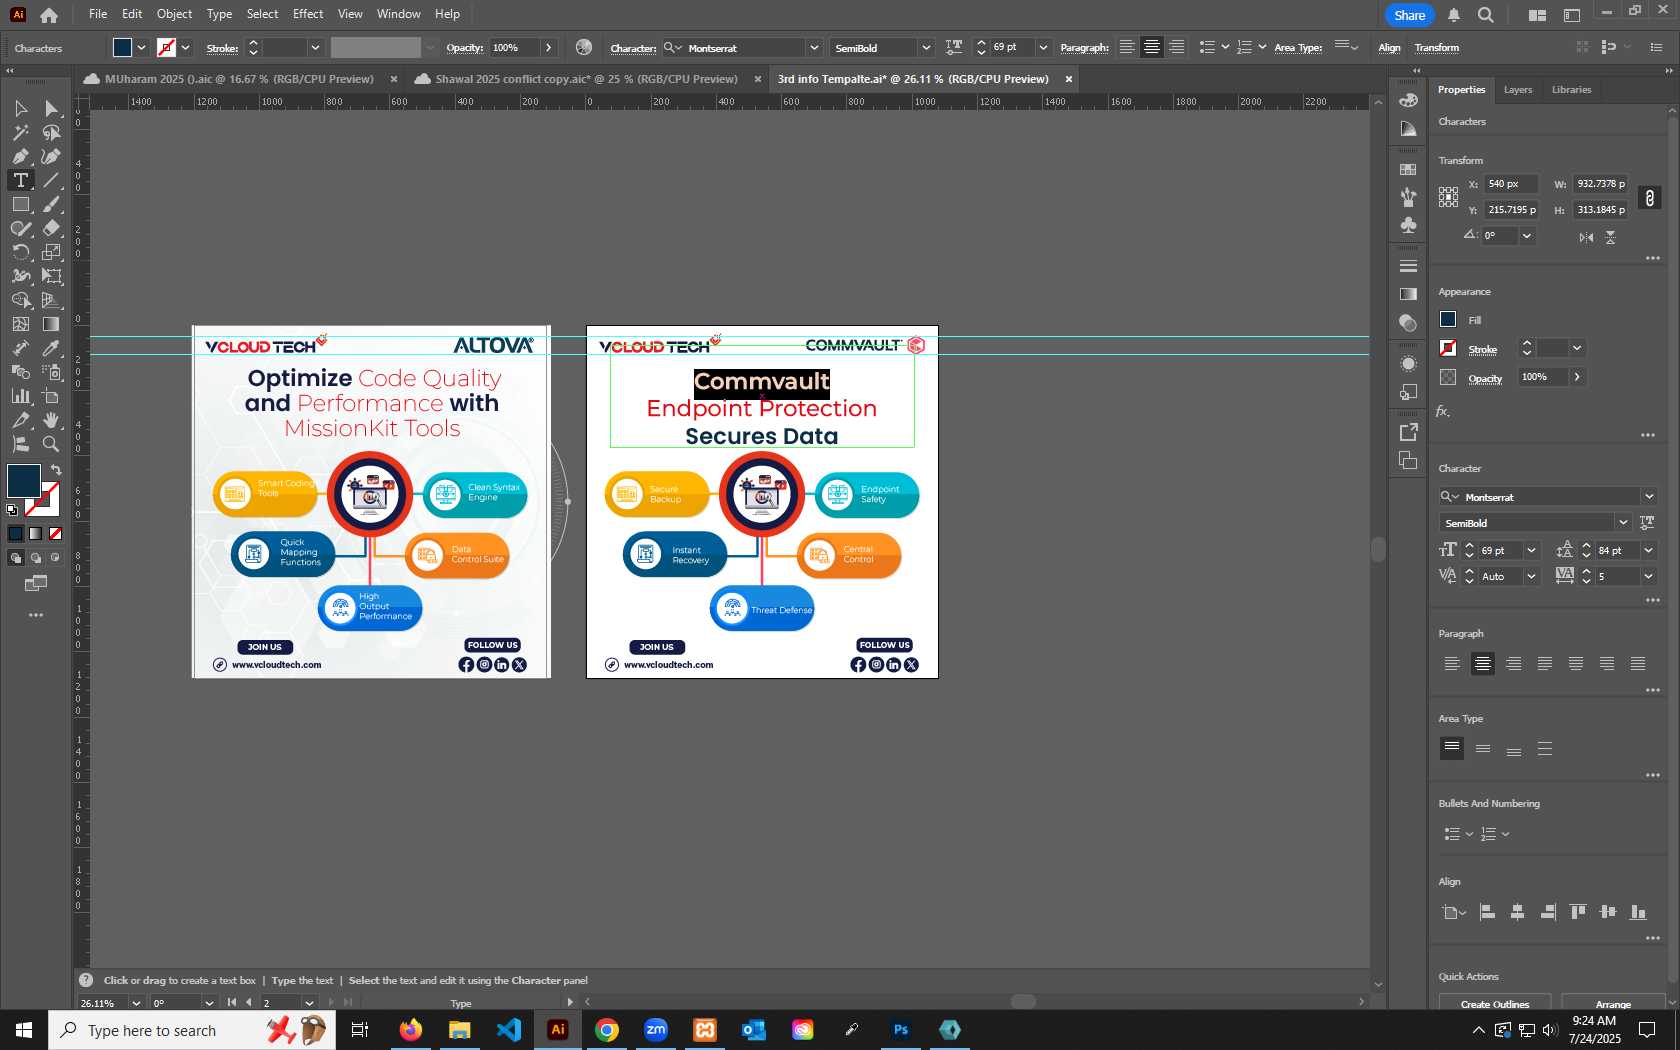Select the Hand tool

(x=51, y=420)
